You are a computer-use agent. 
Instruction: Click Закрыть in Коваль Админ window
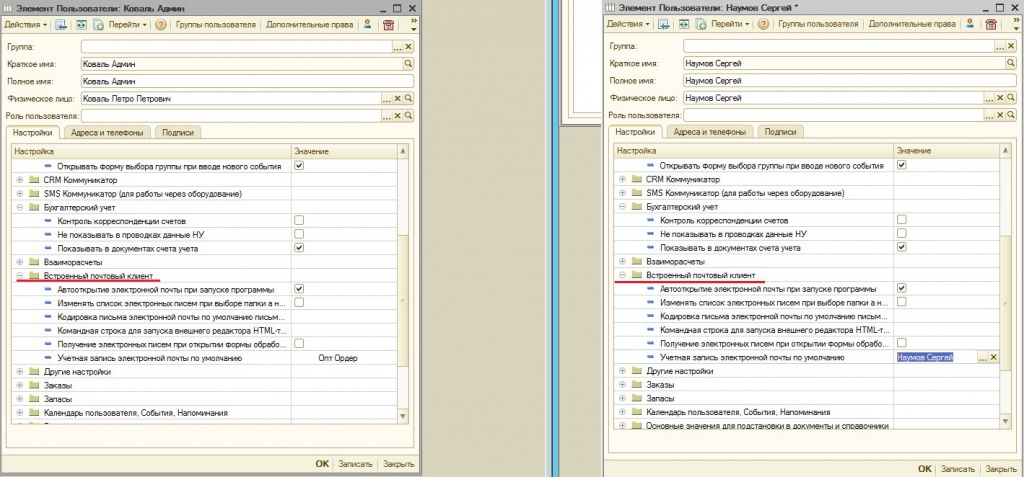point(398,464)
